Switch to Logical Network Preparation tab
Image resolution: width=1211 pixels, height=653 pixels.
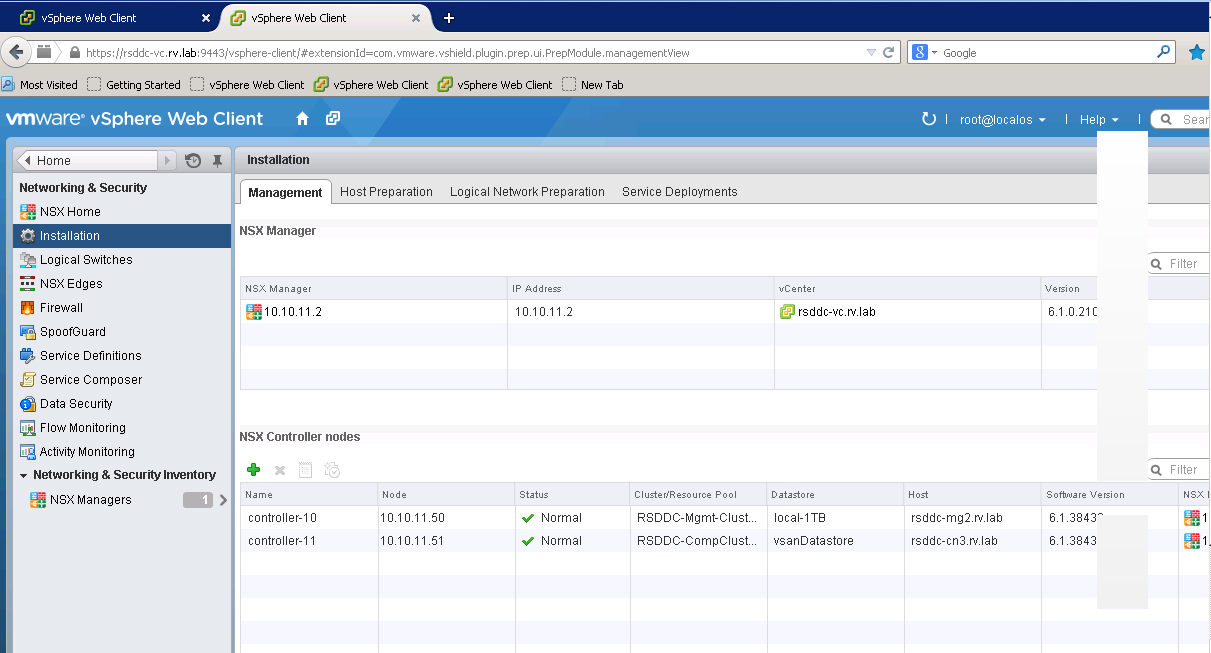pyautogui.click(x=527, y=192)
